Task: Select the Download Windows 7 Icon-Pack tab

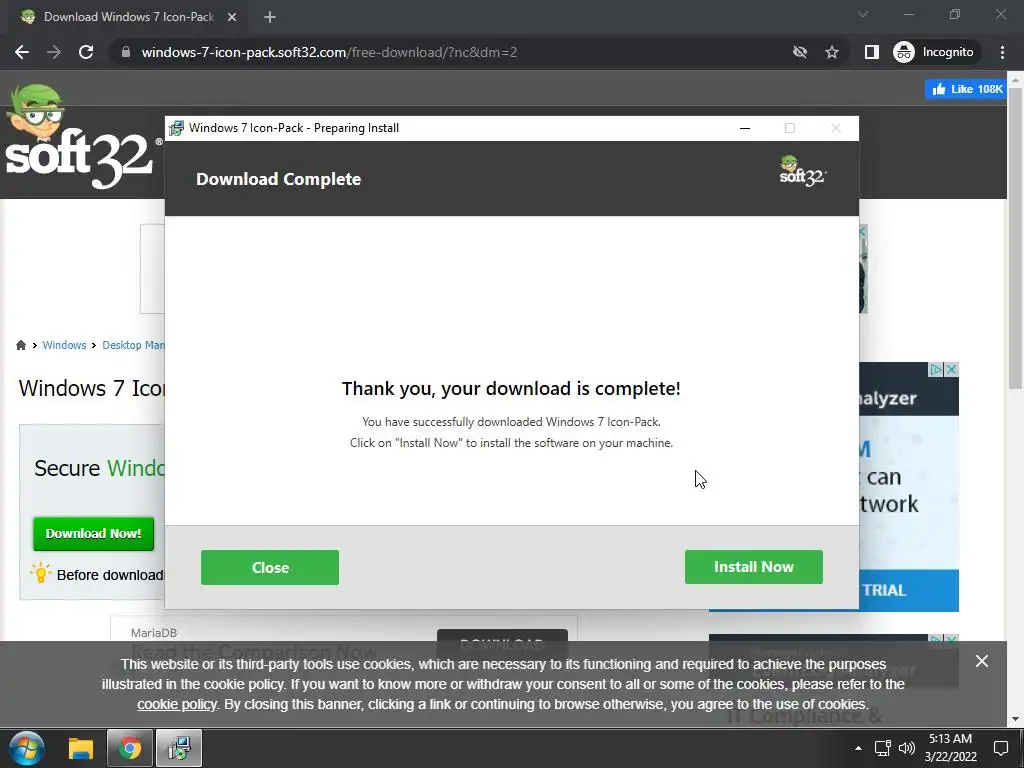Action: pos(129,17)
